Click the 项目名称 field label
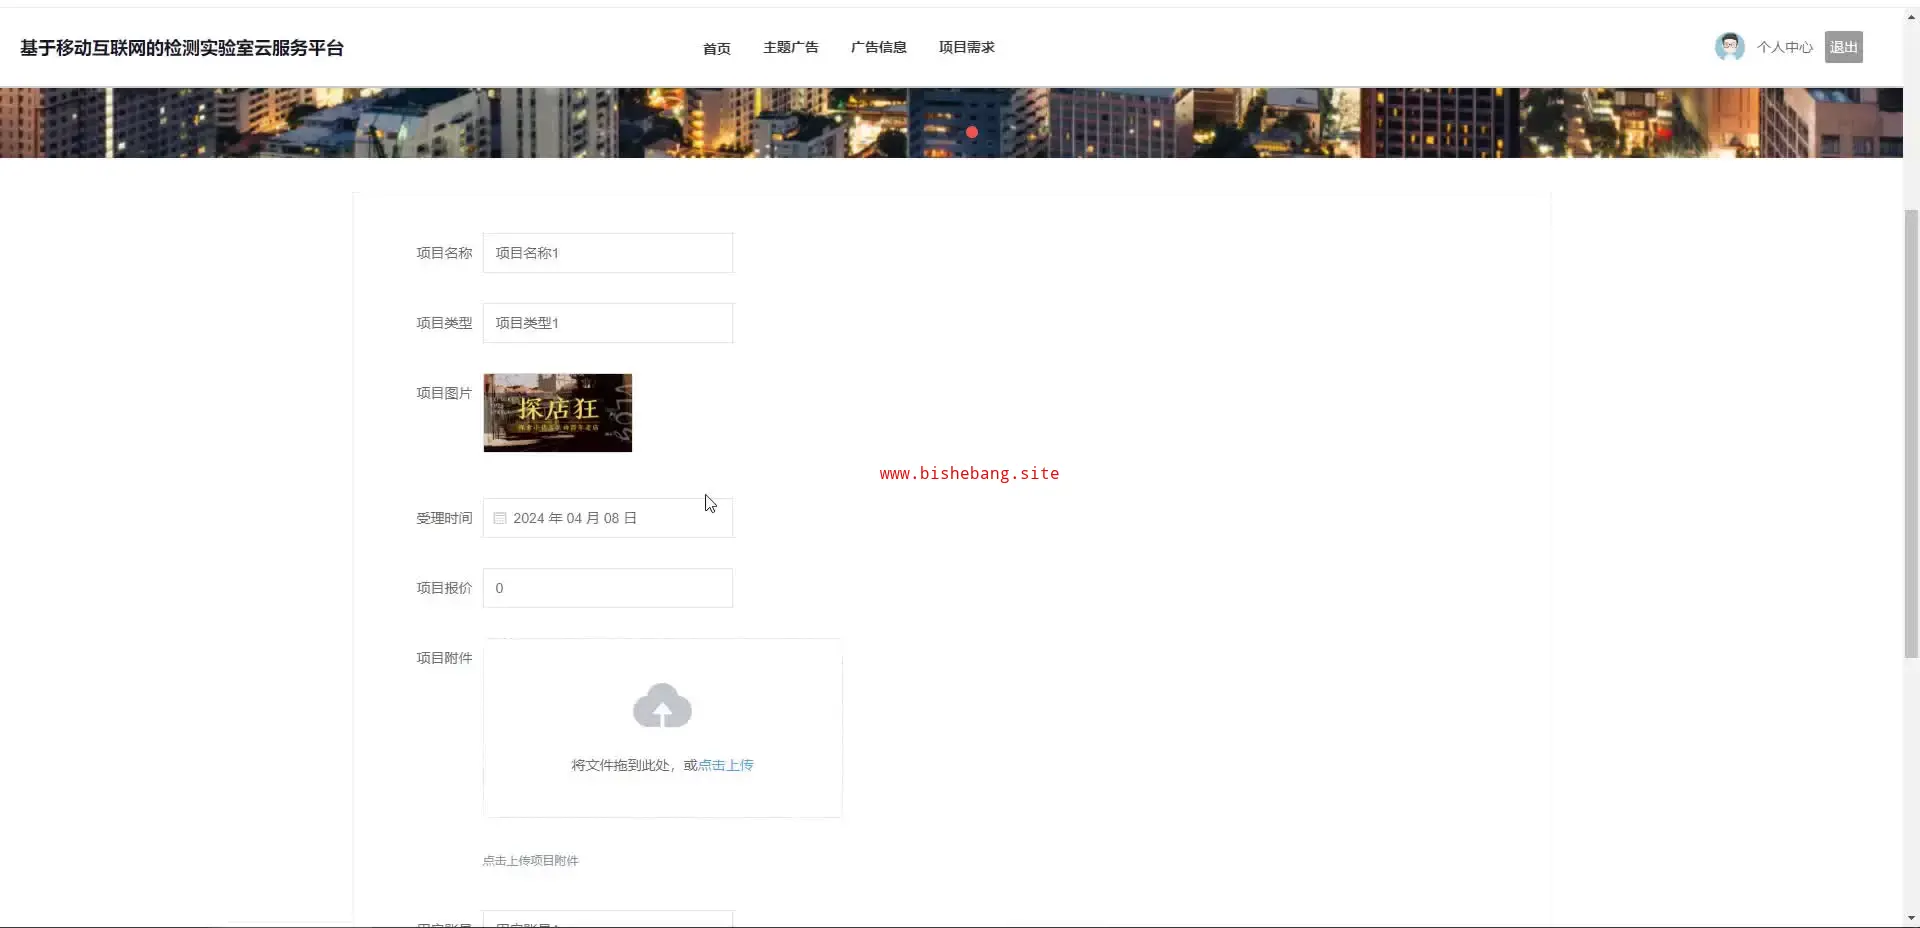Screen dimensions: 1920x928 tap(444, 253)
